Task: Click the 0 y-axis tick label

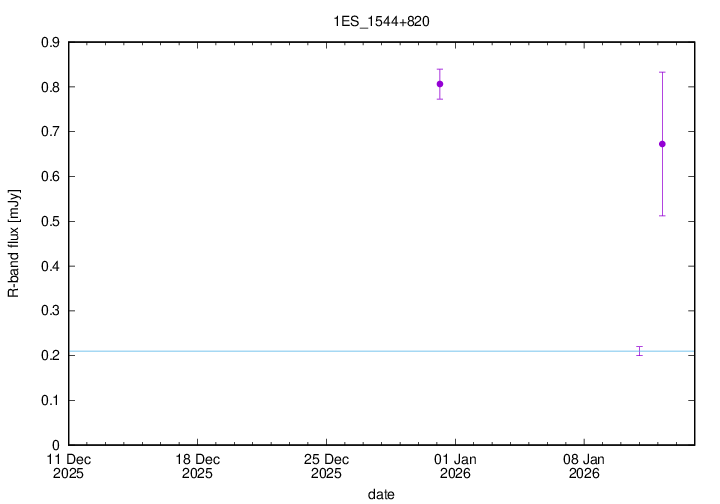Action: pyautogui.click(x=57, y=445)
